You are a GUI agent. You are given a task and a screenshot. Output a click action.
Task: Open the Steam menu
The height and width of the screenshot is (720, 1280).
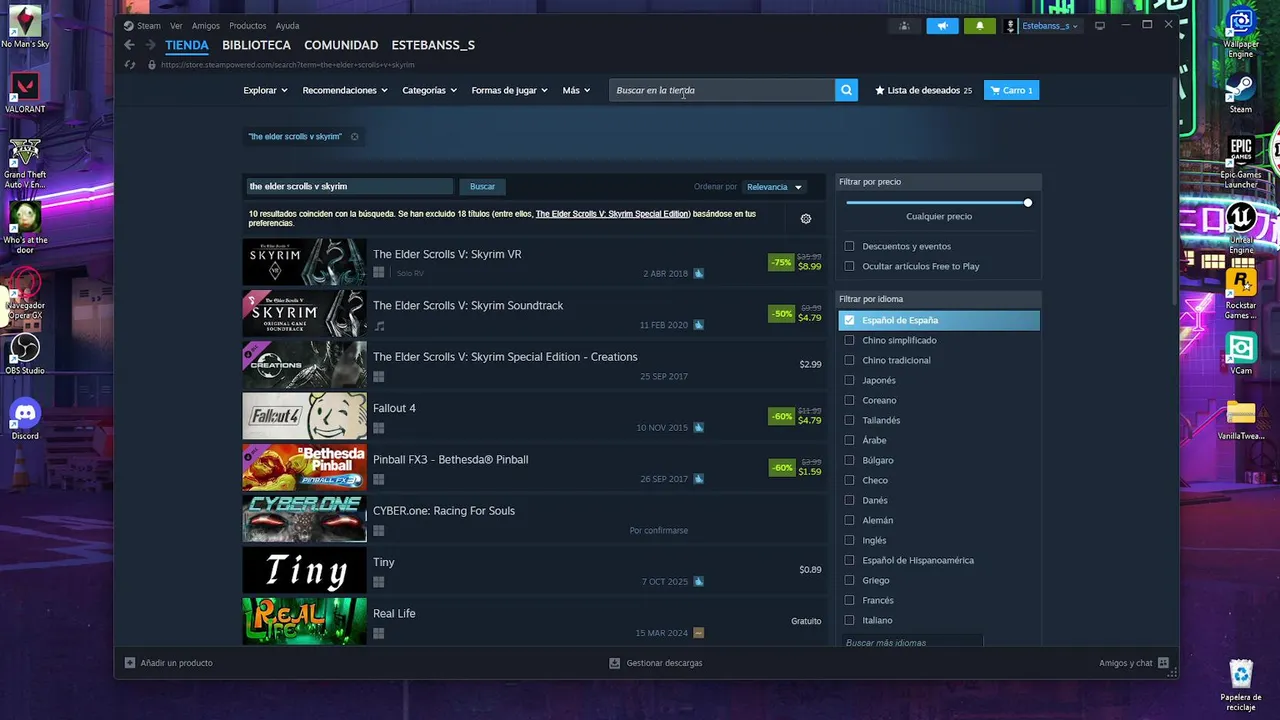[x=148, y=26]
